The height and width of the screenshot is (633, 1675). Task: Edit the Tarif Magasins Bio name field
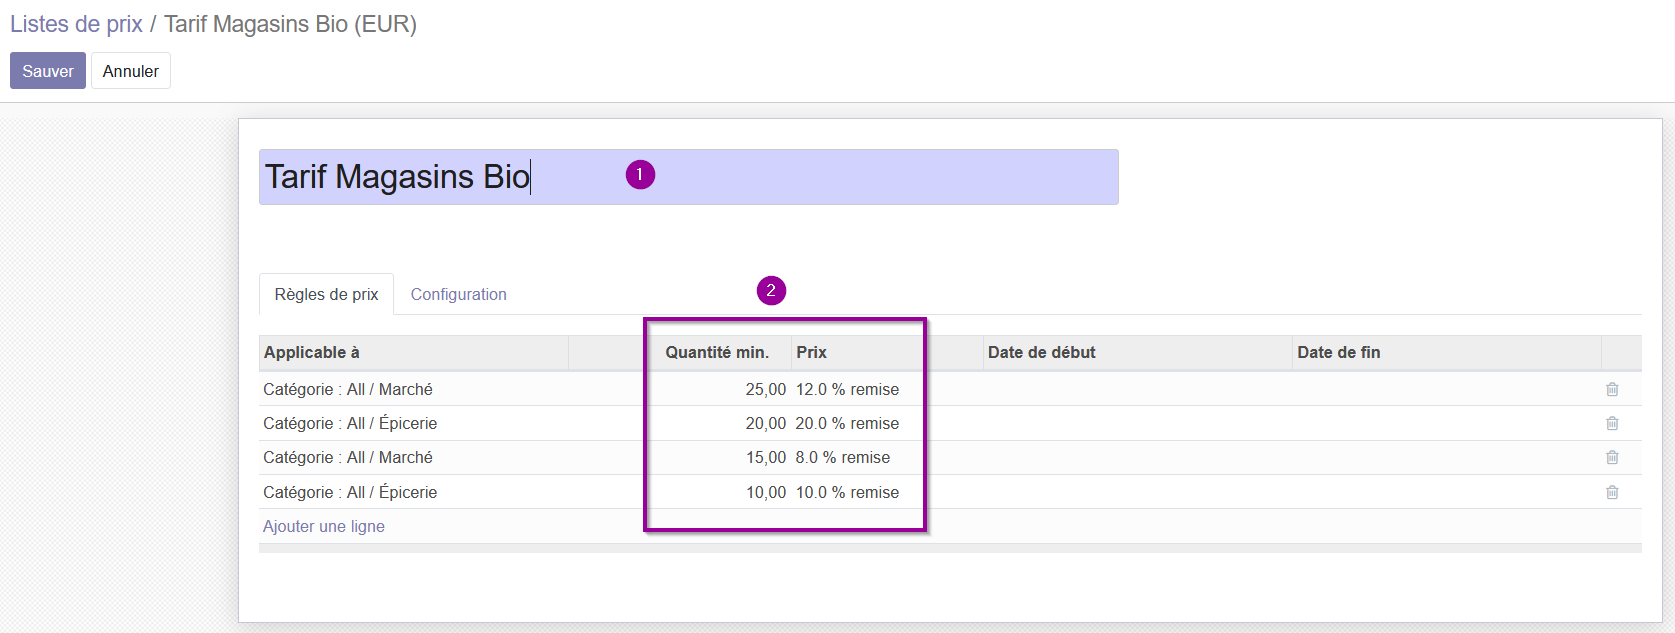pos(689,177)
